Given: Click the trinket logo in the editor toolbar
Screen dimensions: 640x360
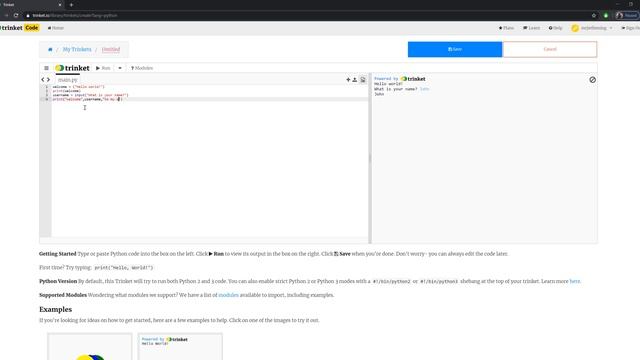Looking at the screenshot, I should coord(72,68).
